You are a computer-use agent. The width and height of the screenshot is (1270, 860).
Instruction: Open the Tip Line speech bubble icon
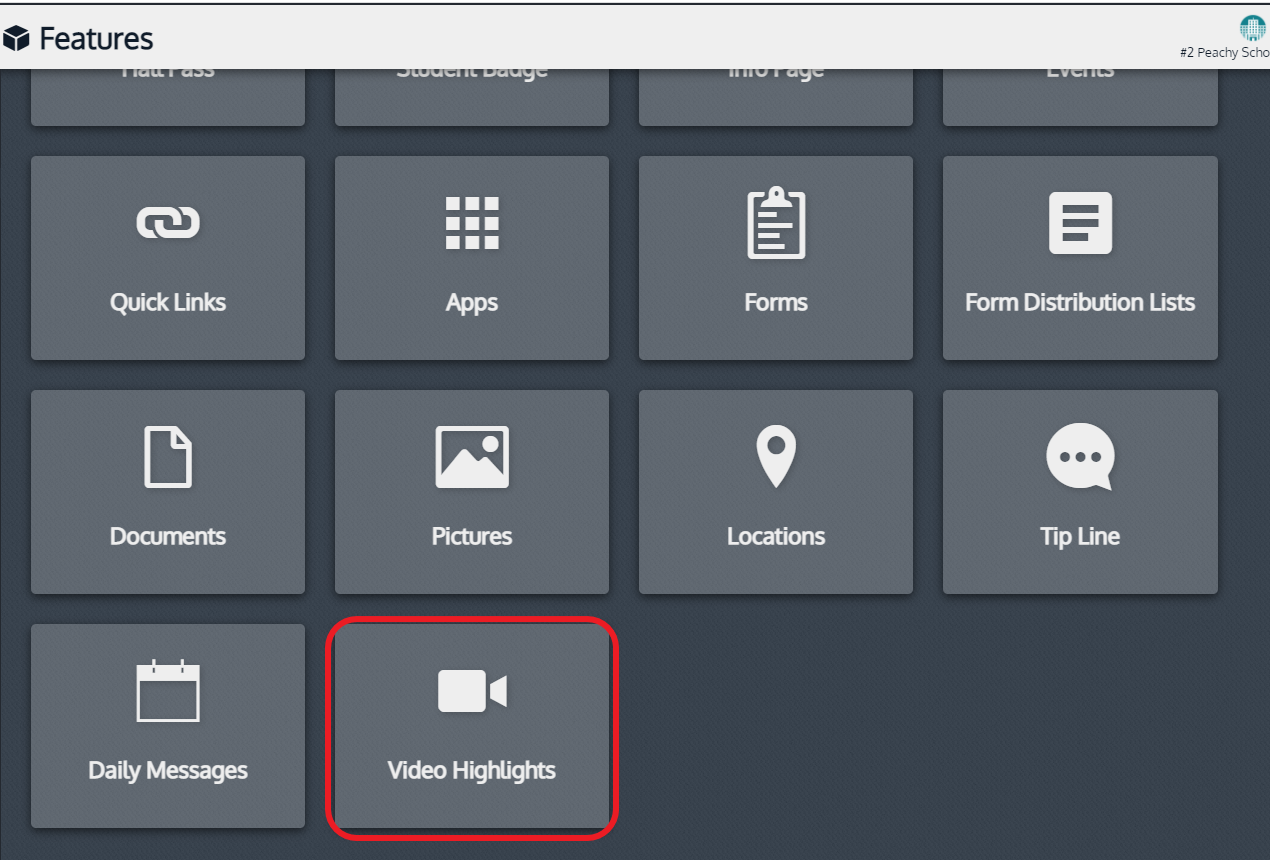click(x=1080, y=457)
